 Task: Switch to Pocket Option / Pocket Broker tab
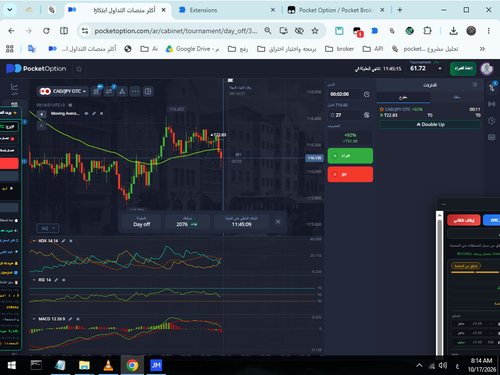[336, 10]
